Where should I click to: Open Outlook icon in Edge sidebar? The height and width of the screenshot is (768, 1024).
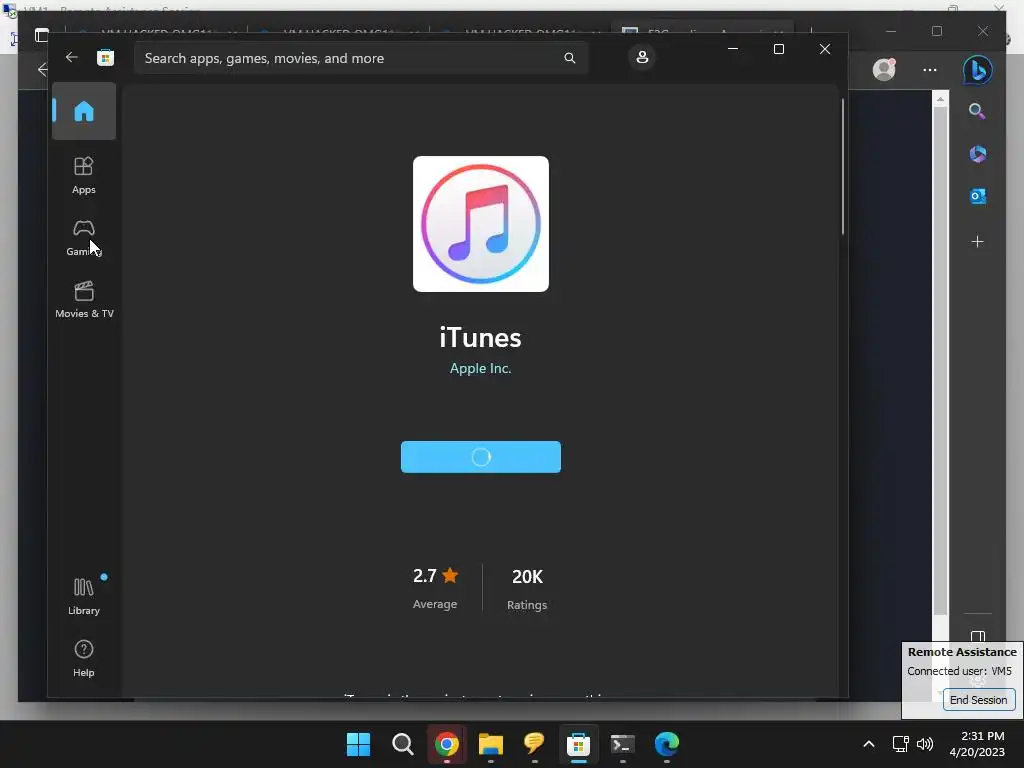(x=978, y=196)
